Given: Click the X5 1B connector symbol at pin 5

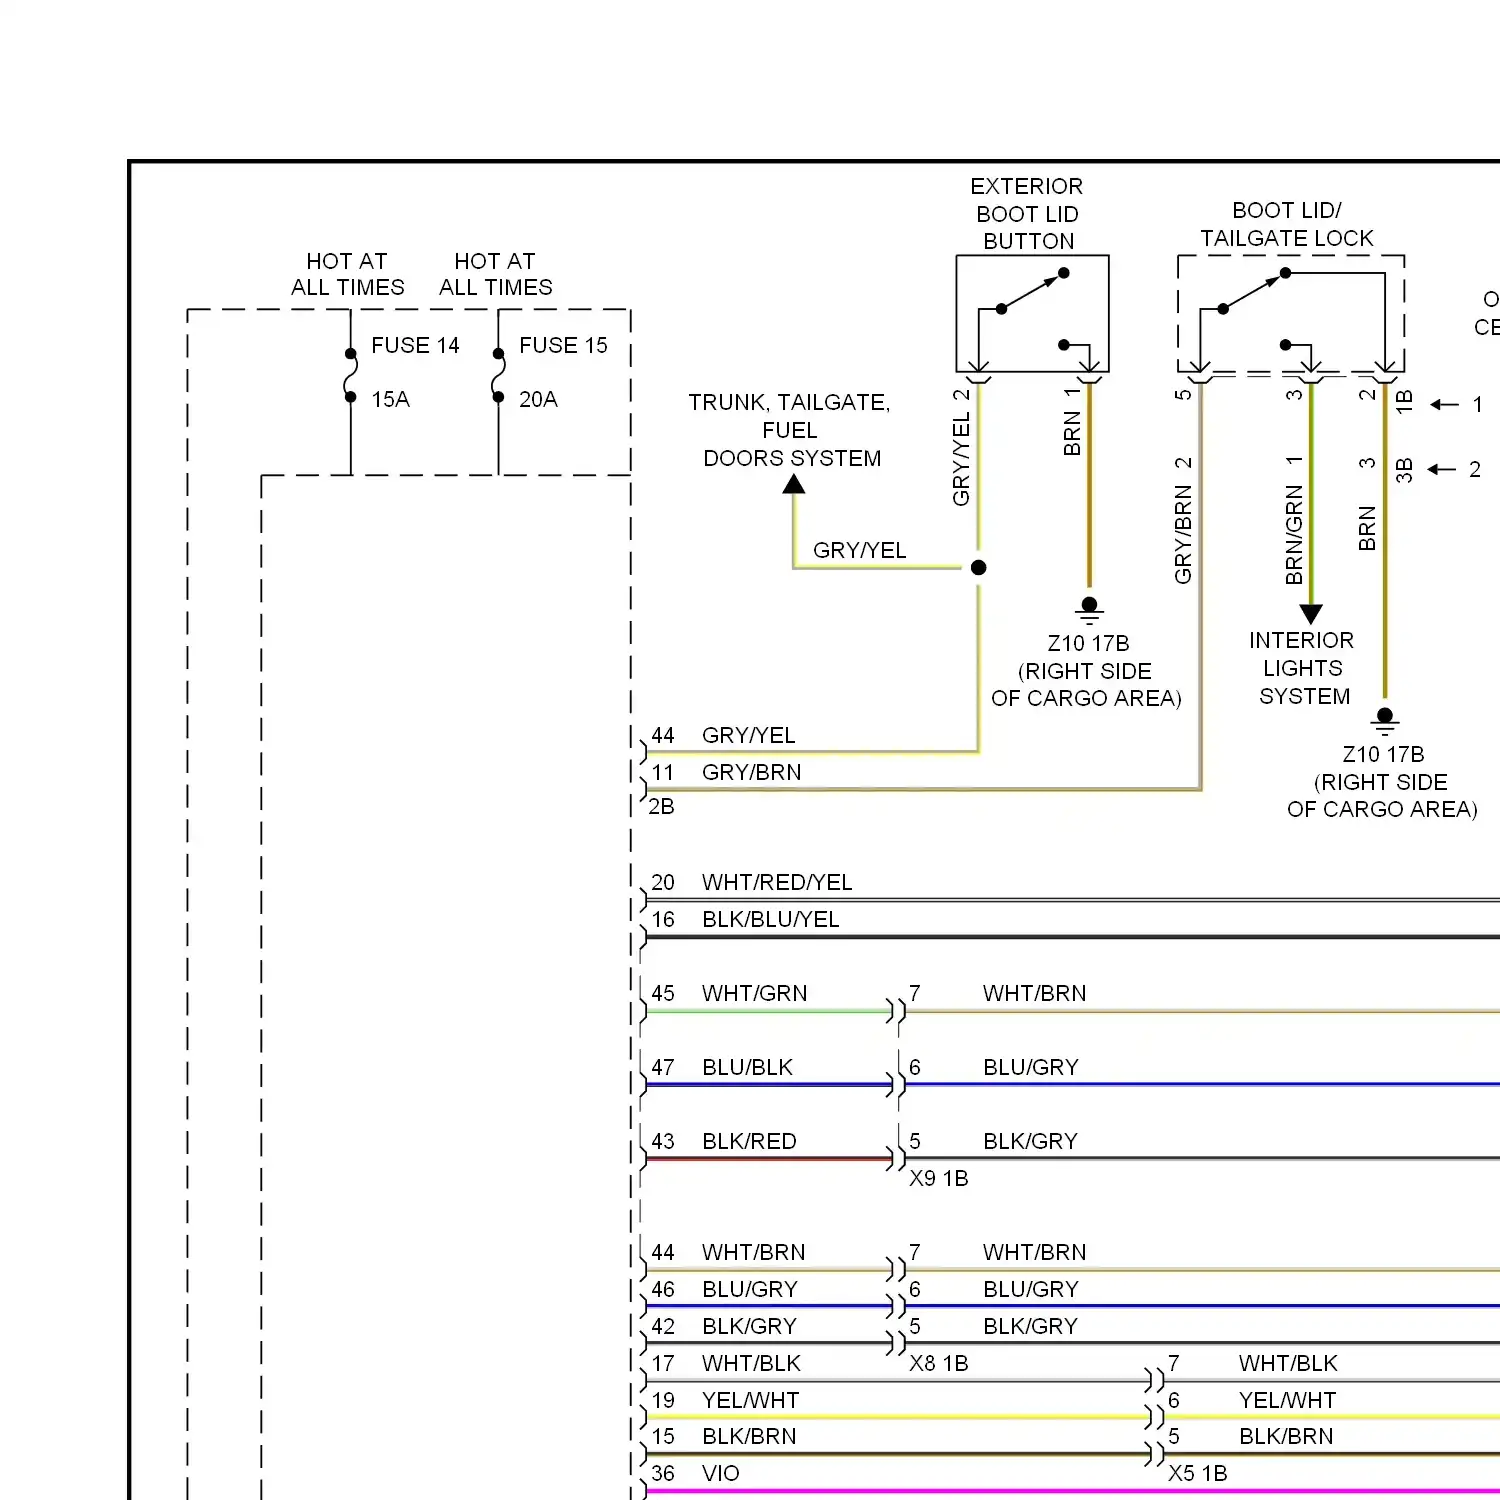Looking at the screenshot, I should (x=1155, y=1454).
